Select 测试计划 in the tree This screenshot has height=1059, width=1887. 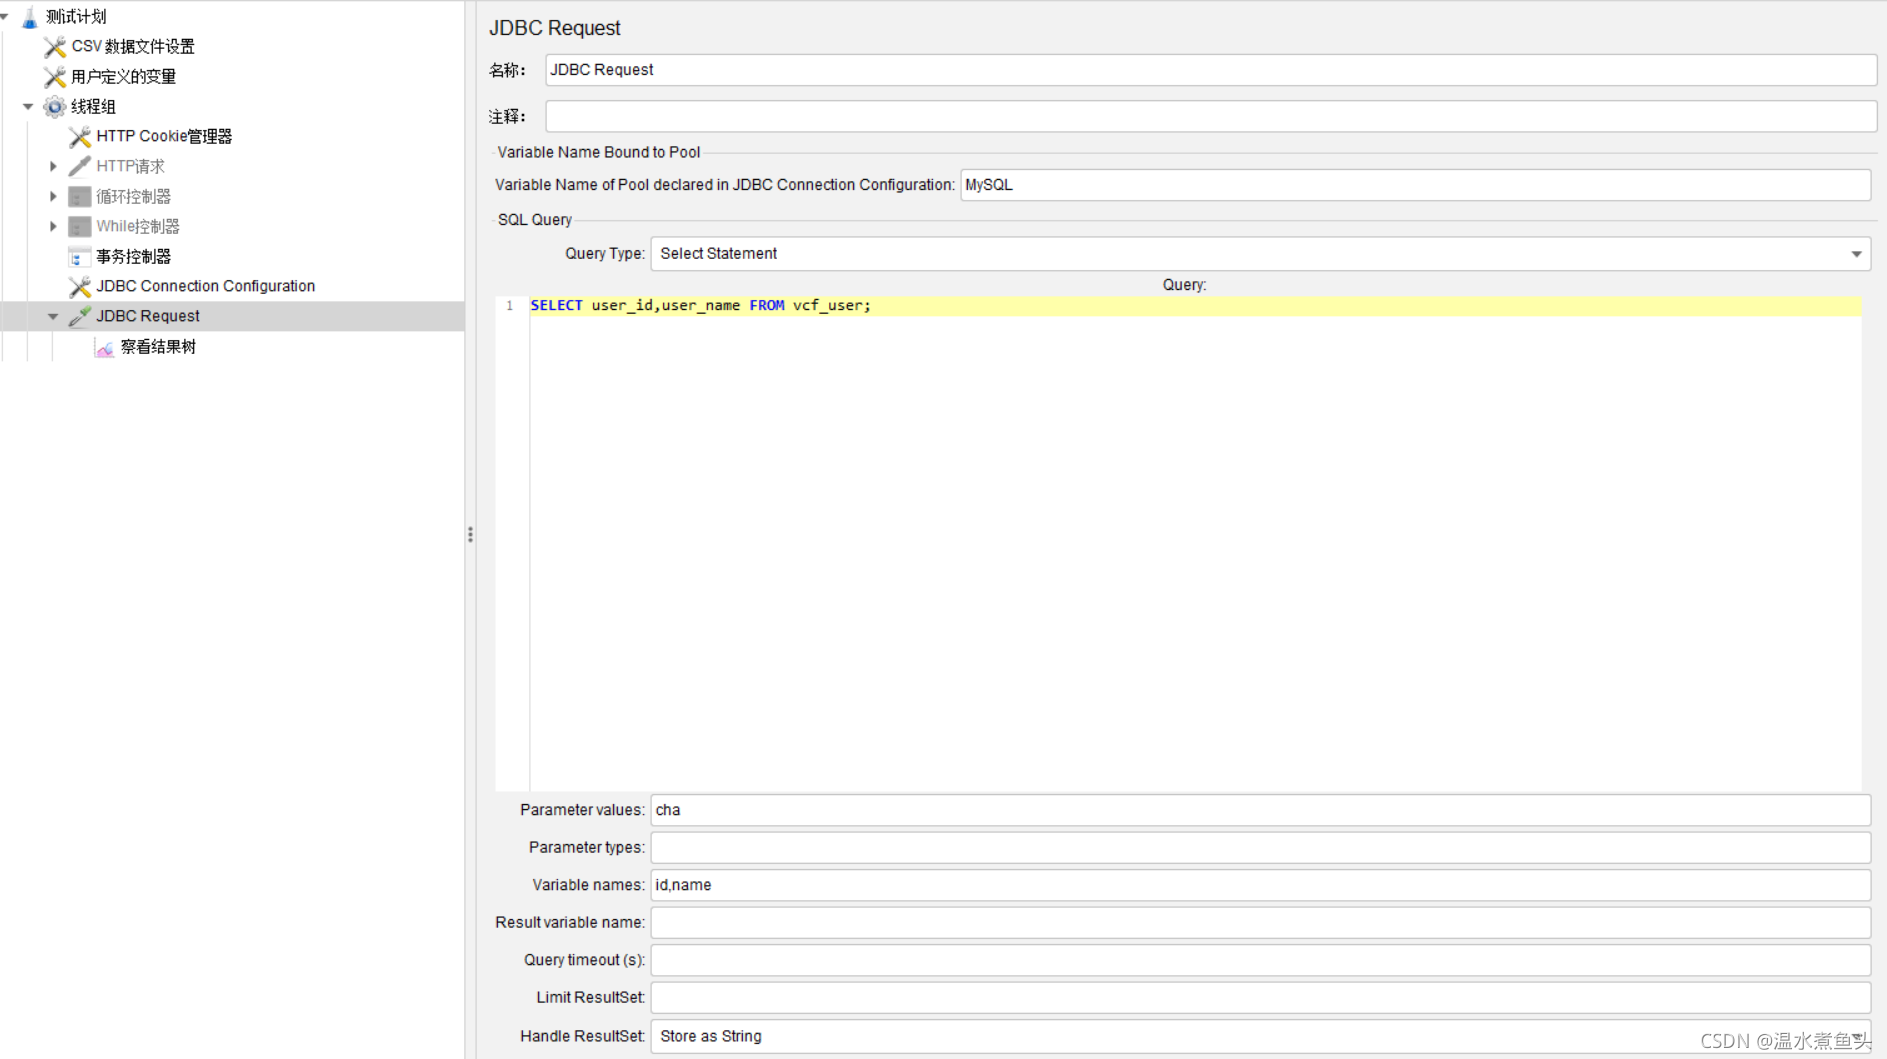(76, 17)
